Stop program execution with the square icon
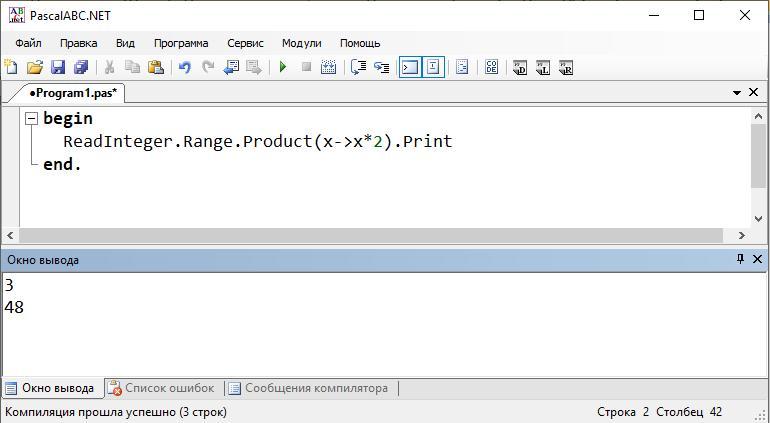The image size is (770, 423). tap(306, 67)
